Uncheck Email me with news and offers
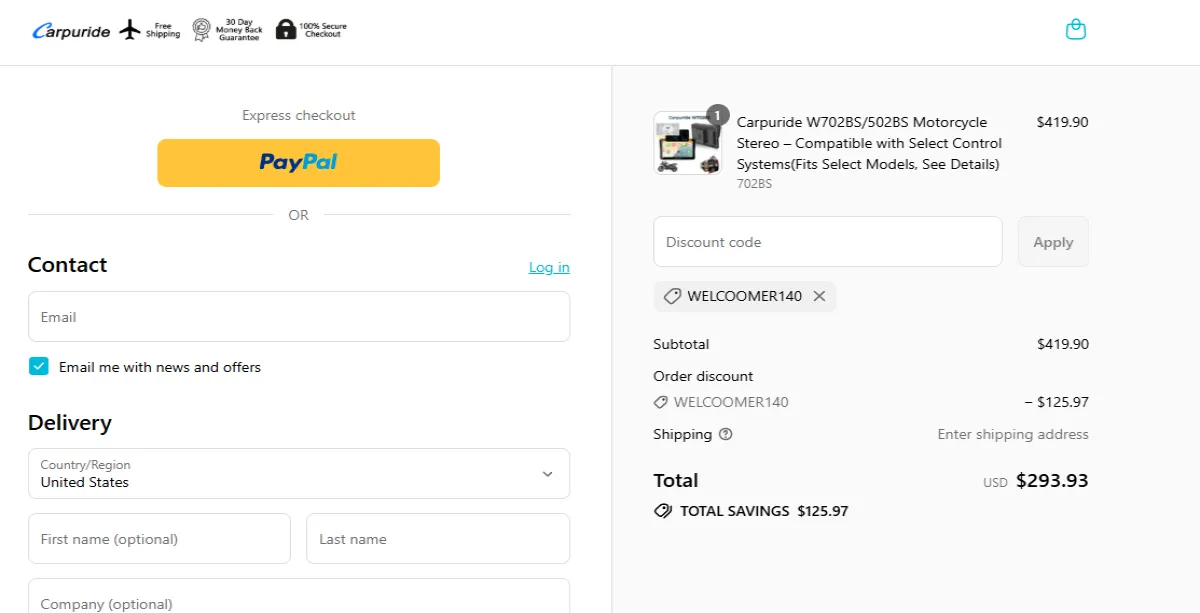Image resolution: width=1200 pixels, height=613 pixels. click(38, 366)
